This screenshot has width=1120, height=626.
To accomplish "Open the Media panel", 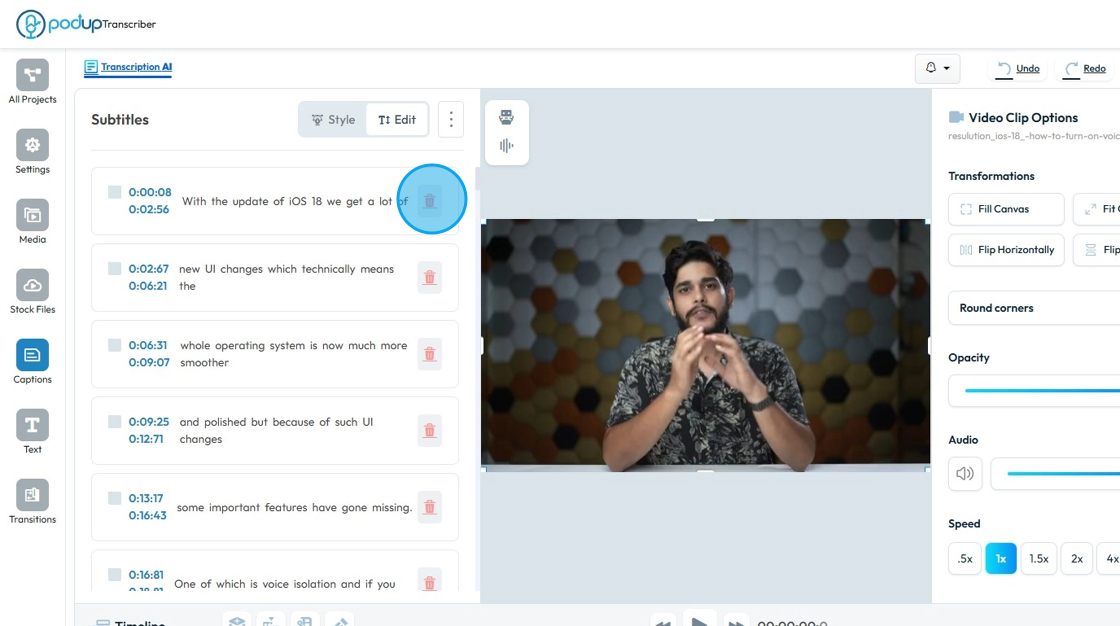I will (32, 222).
